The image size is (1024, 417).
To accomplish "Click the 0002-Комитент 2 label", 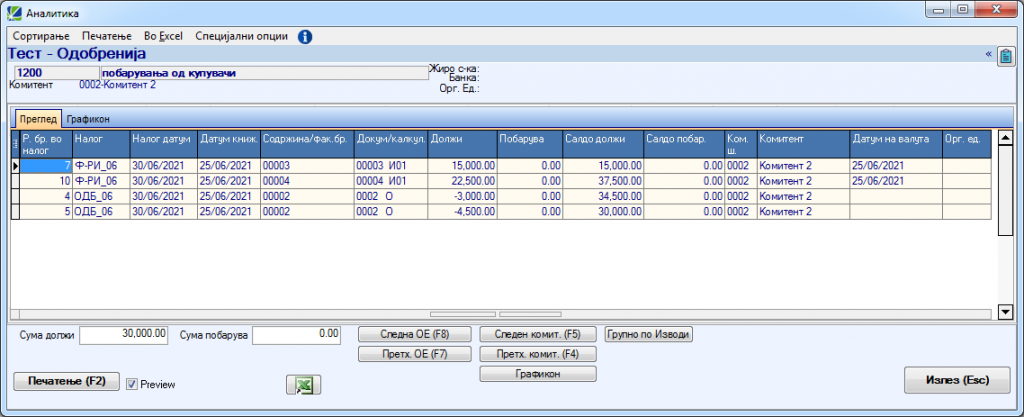I will point(118,85).
